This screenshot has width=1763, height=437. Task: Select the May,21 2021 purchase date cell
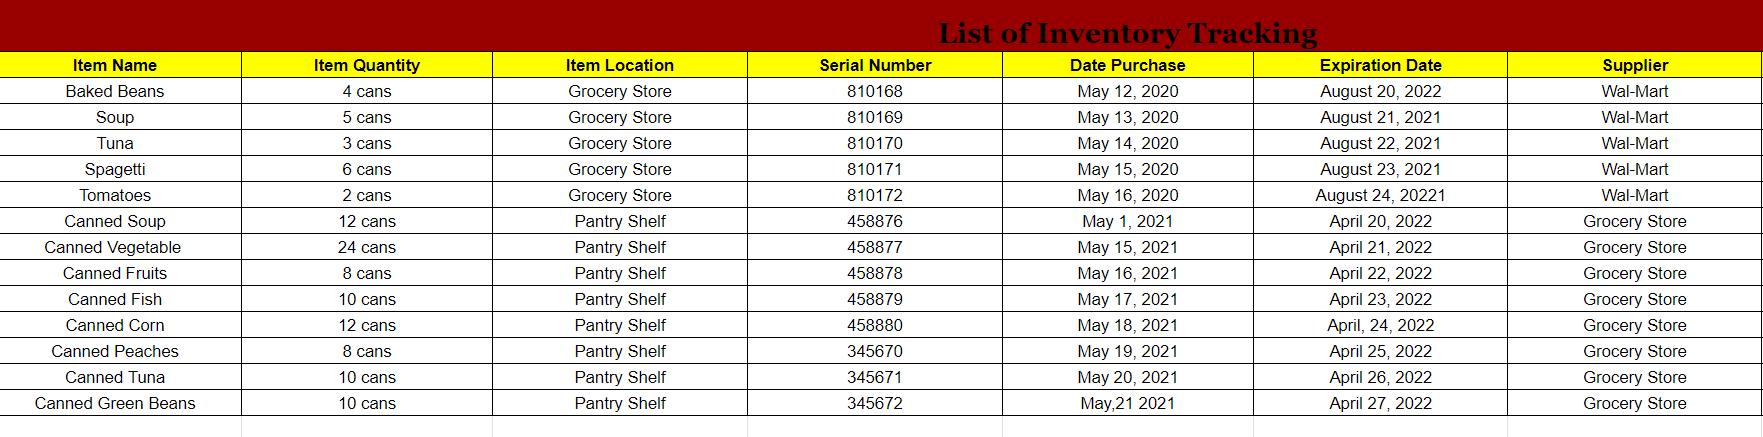tap(1127, 403)
